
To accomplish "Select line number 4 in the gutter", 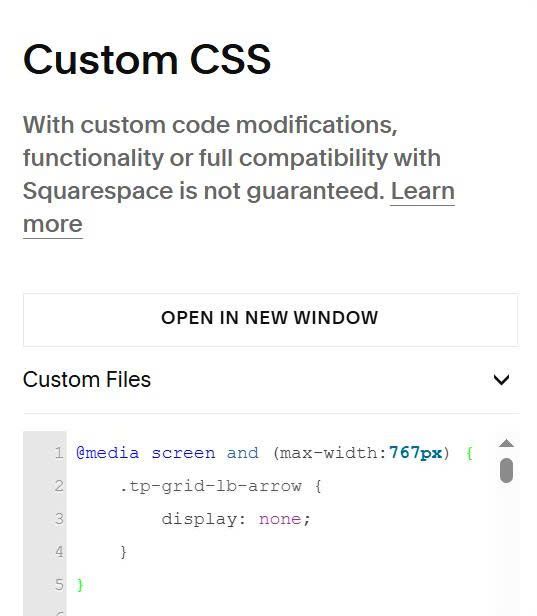I will click(x=59, y=552).
